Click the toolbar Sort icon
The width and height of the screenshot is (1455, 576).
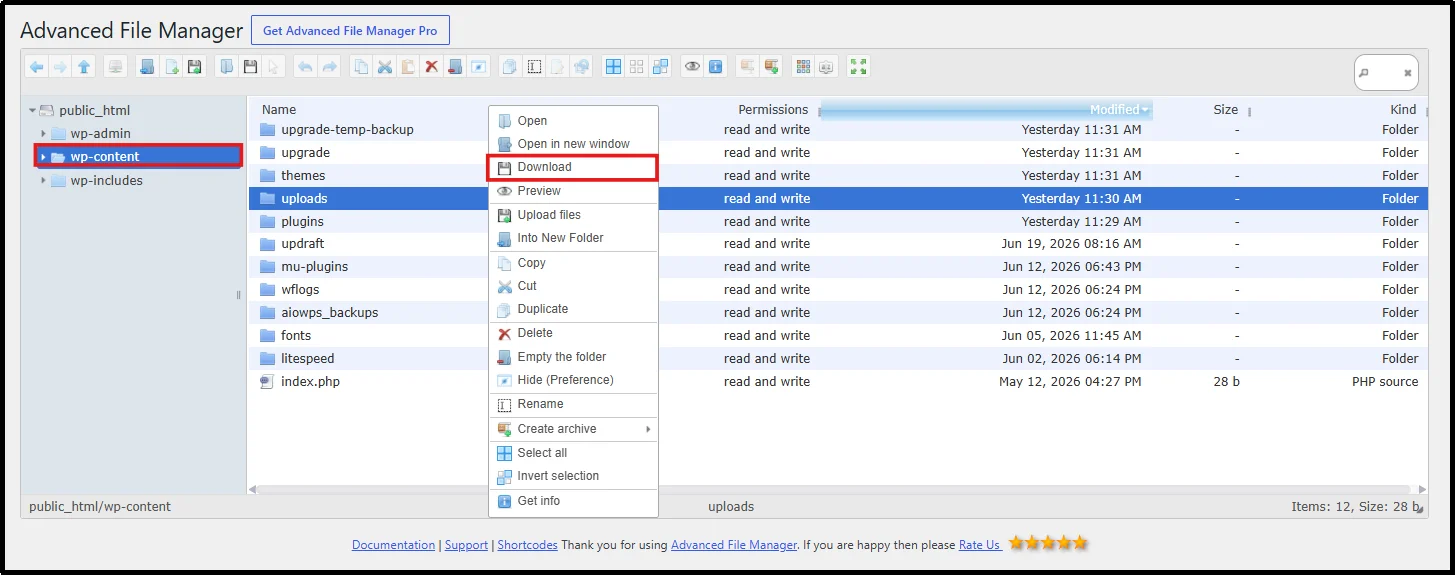pyautogui.click(x=826, y=67)
